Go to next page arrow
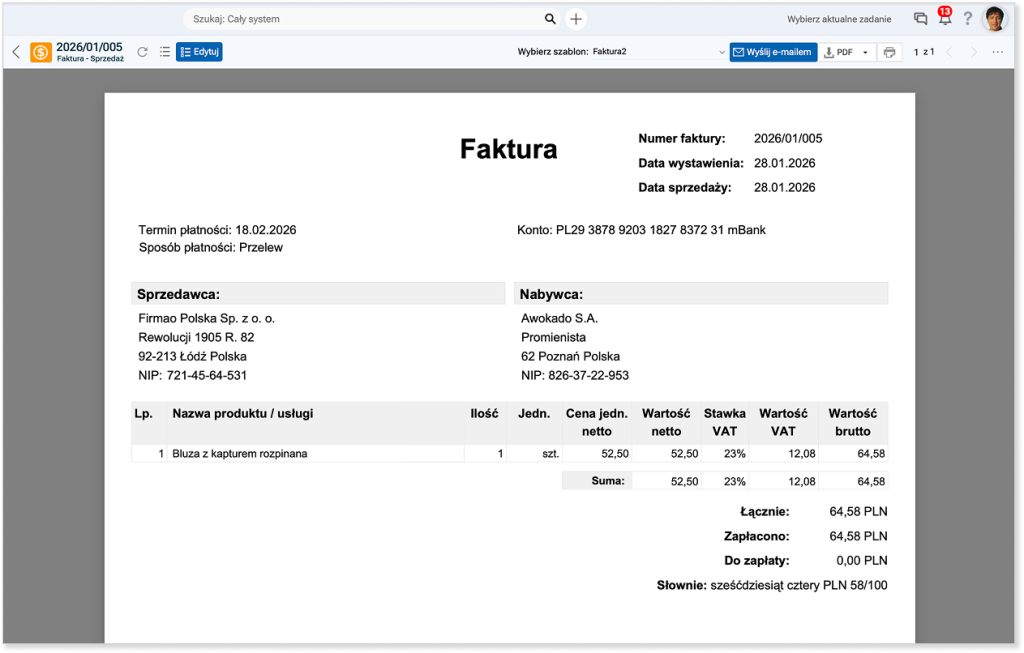Screen dimensions: 1024x653 (974, 52)
